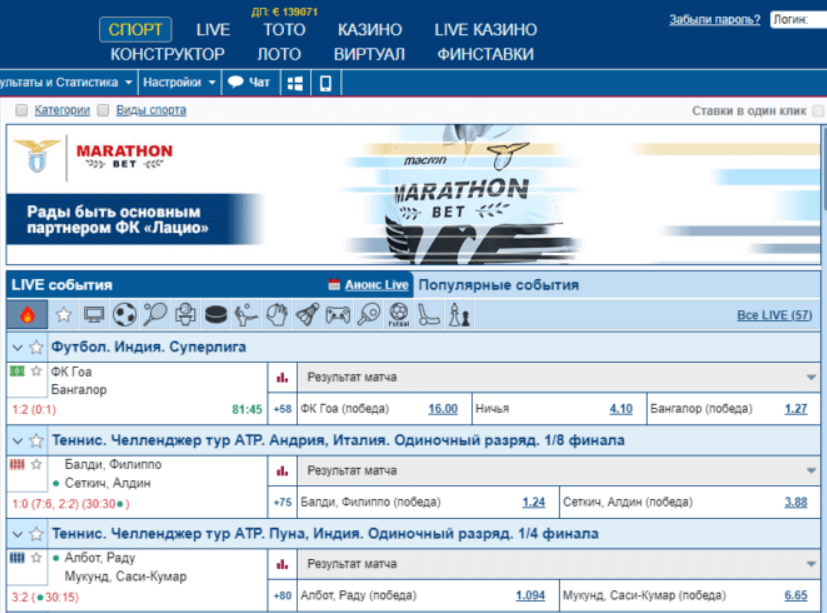827x613 pixels.
Task: Select the fire icon for hot LIVE events
Action: click(27, 315)
